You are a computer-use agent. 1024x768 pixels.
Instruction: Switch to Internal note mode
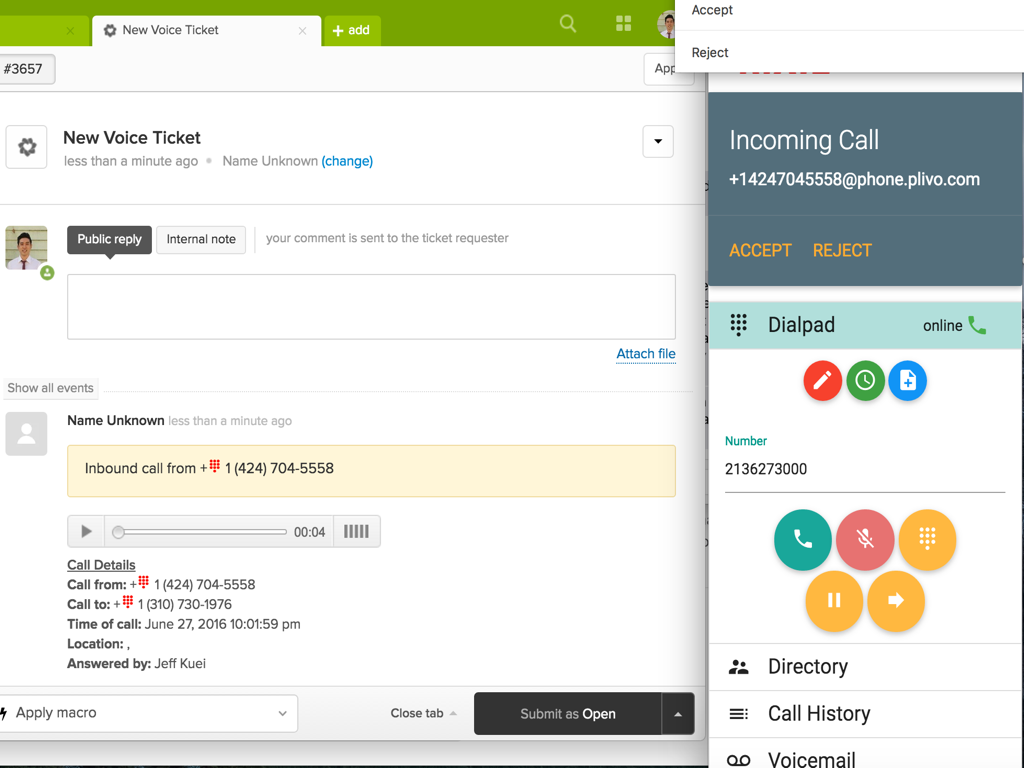point(201,240)
